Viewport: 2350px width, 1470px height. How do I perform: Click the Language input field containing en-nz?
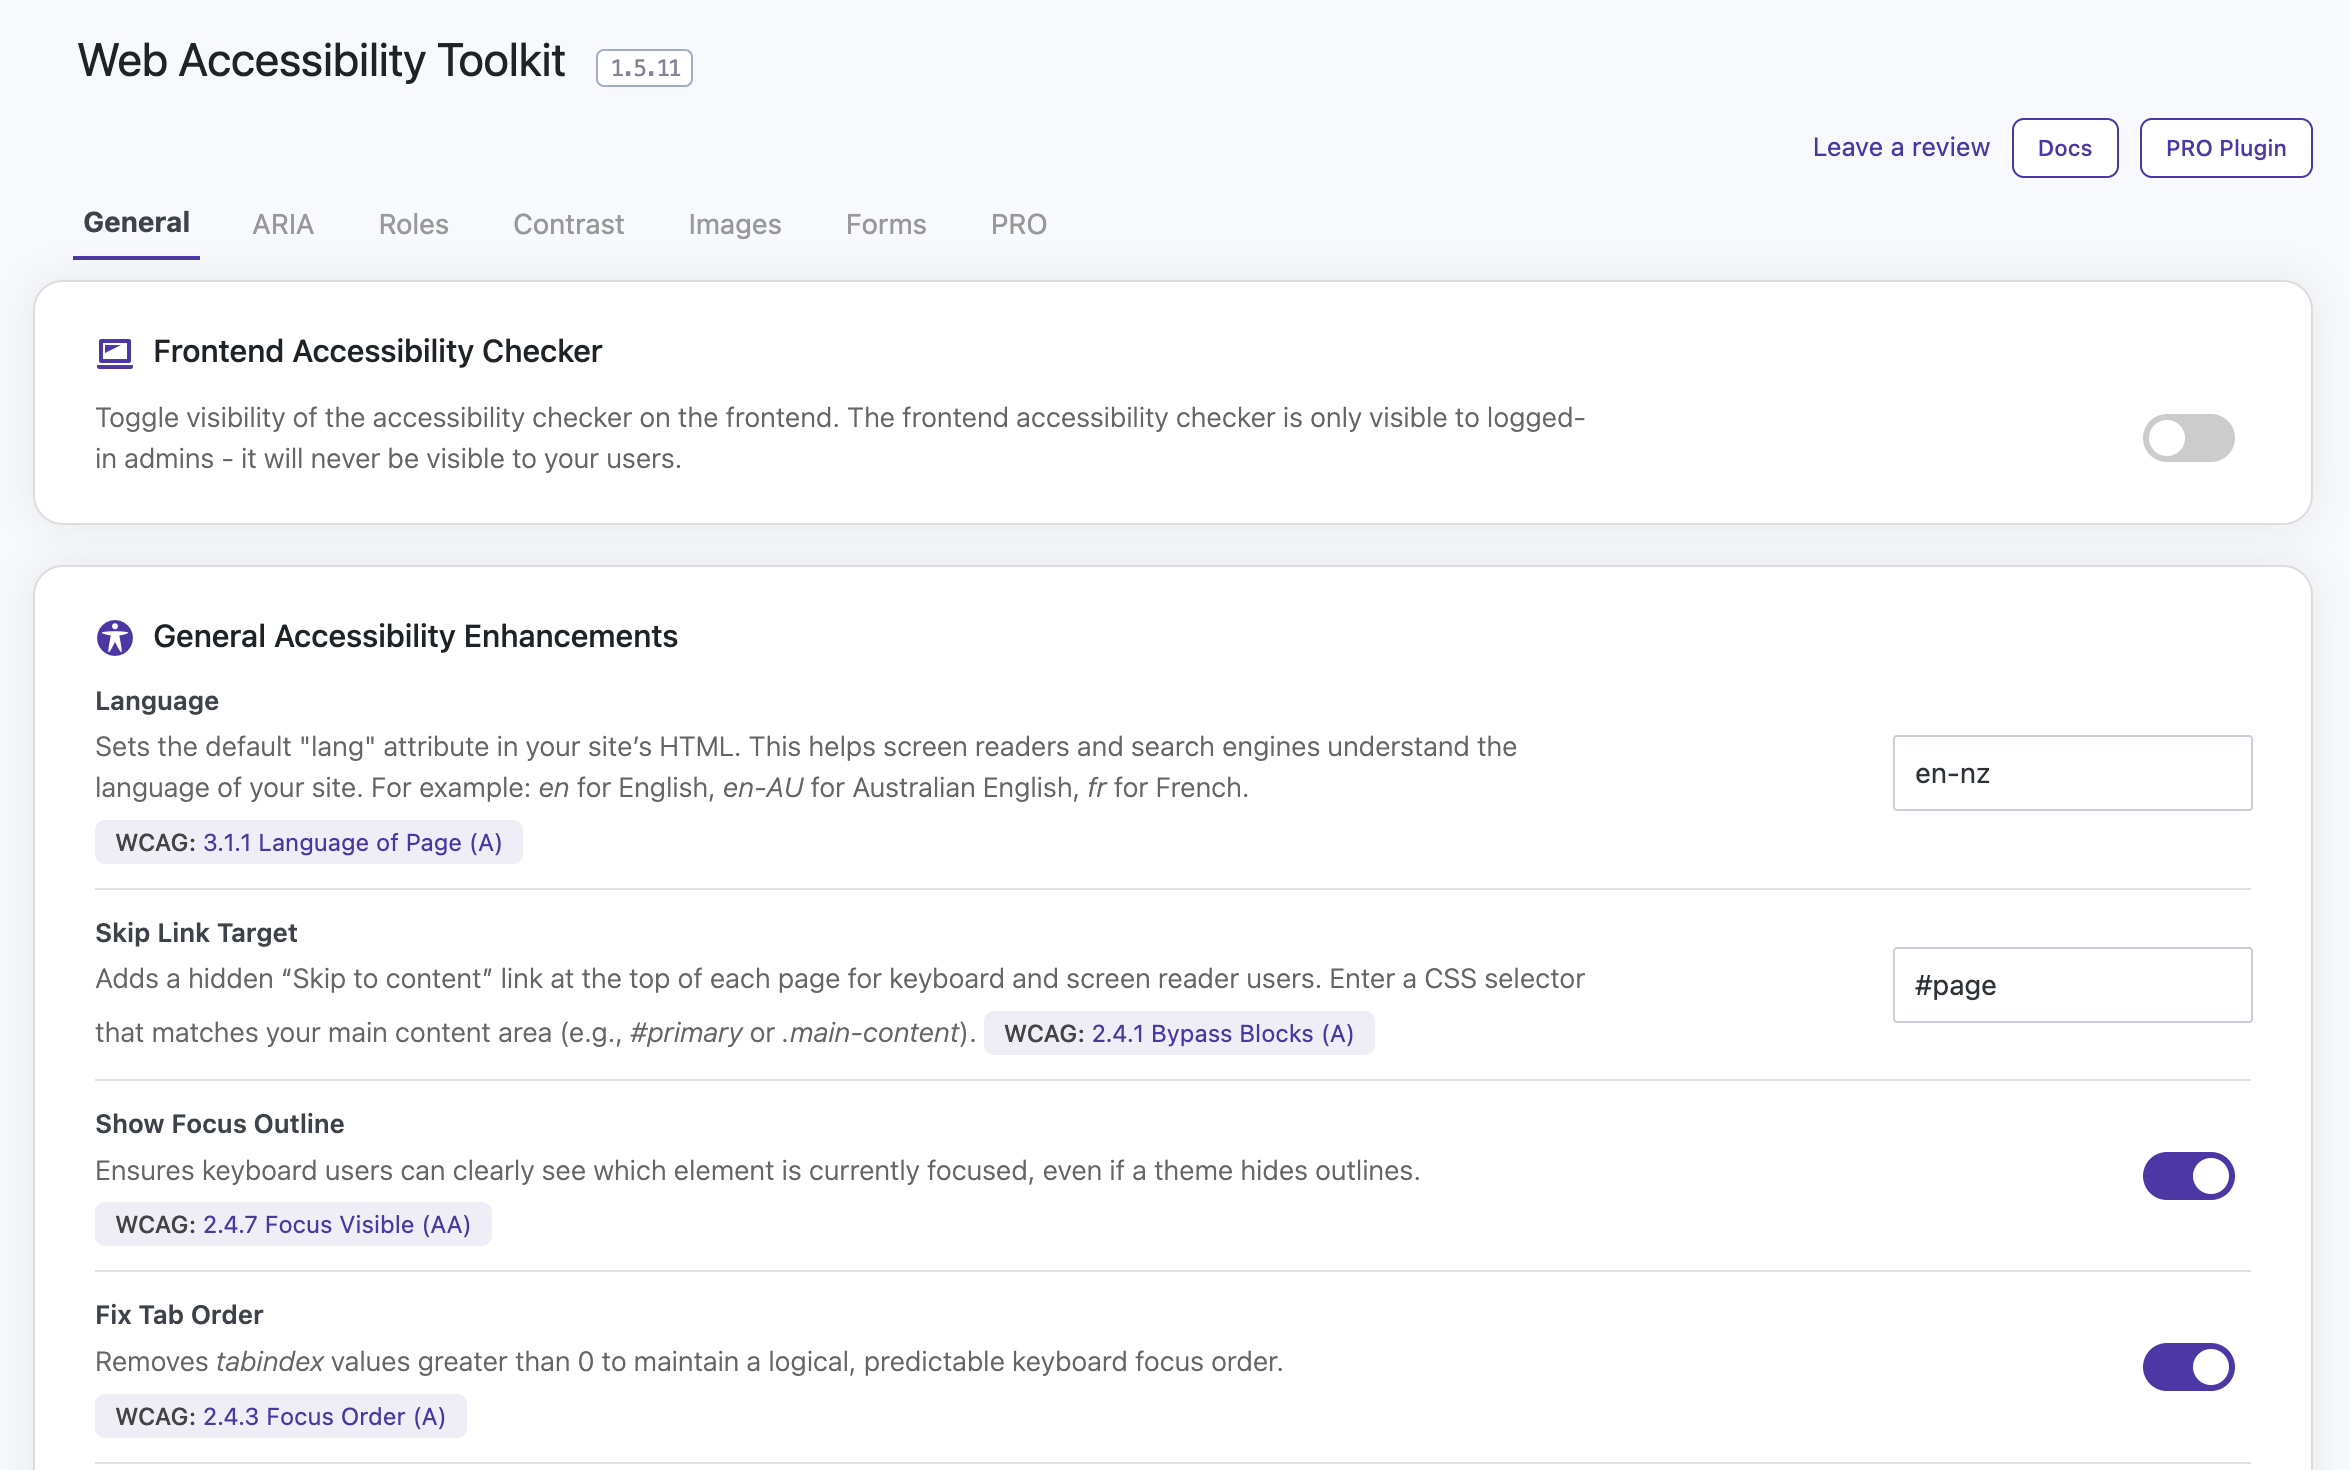2071,773
